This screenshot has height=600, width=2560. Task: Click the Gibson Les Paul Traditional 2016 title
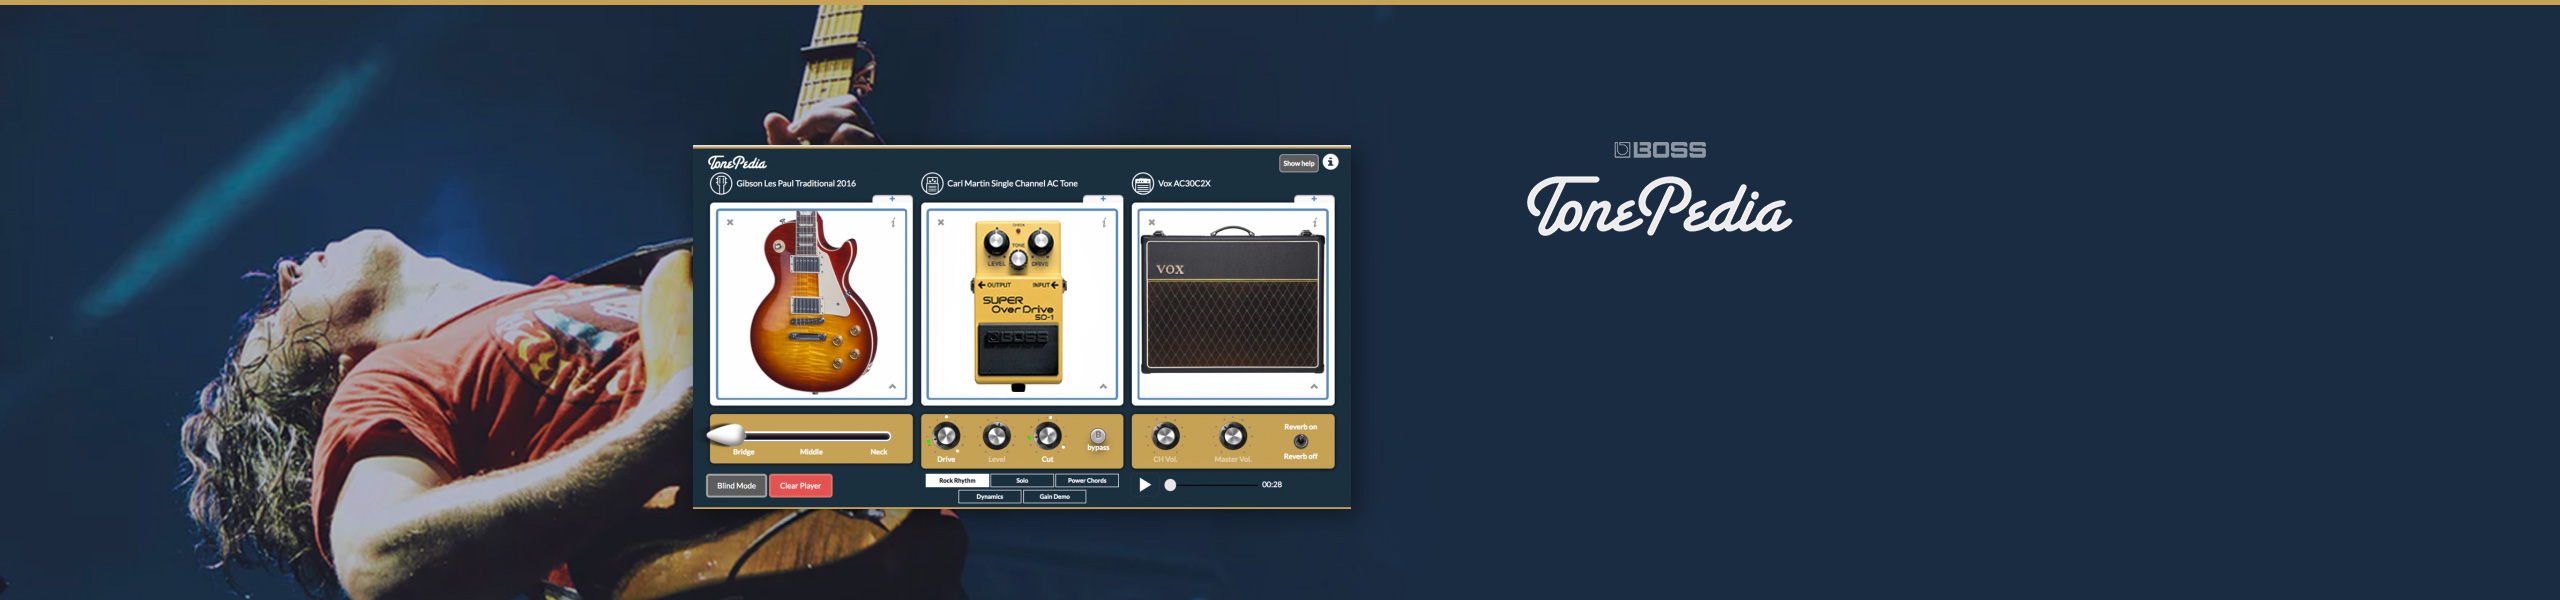click(796, 184)
